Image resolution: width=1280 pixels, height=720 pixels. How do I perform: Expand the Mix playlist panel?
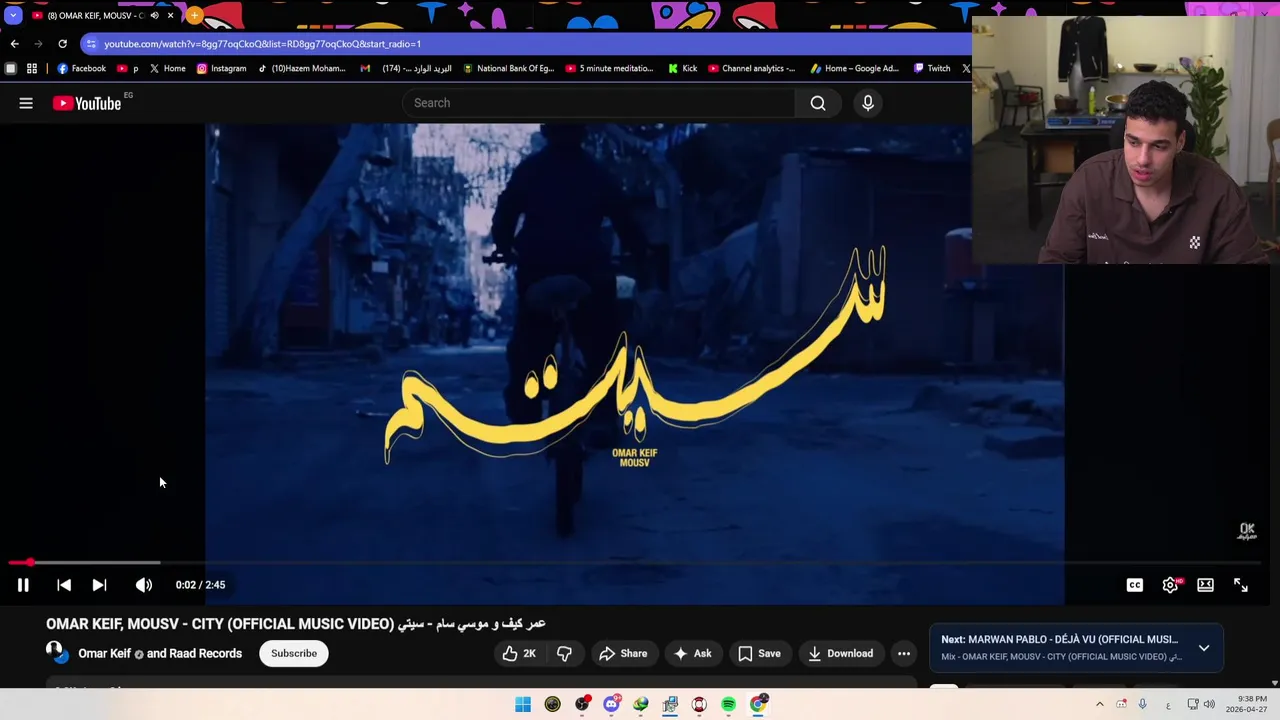click(x=1204, y=648)
